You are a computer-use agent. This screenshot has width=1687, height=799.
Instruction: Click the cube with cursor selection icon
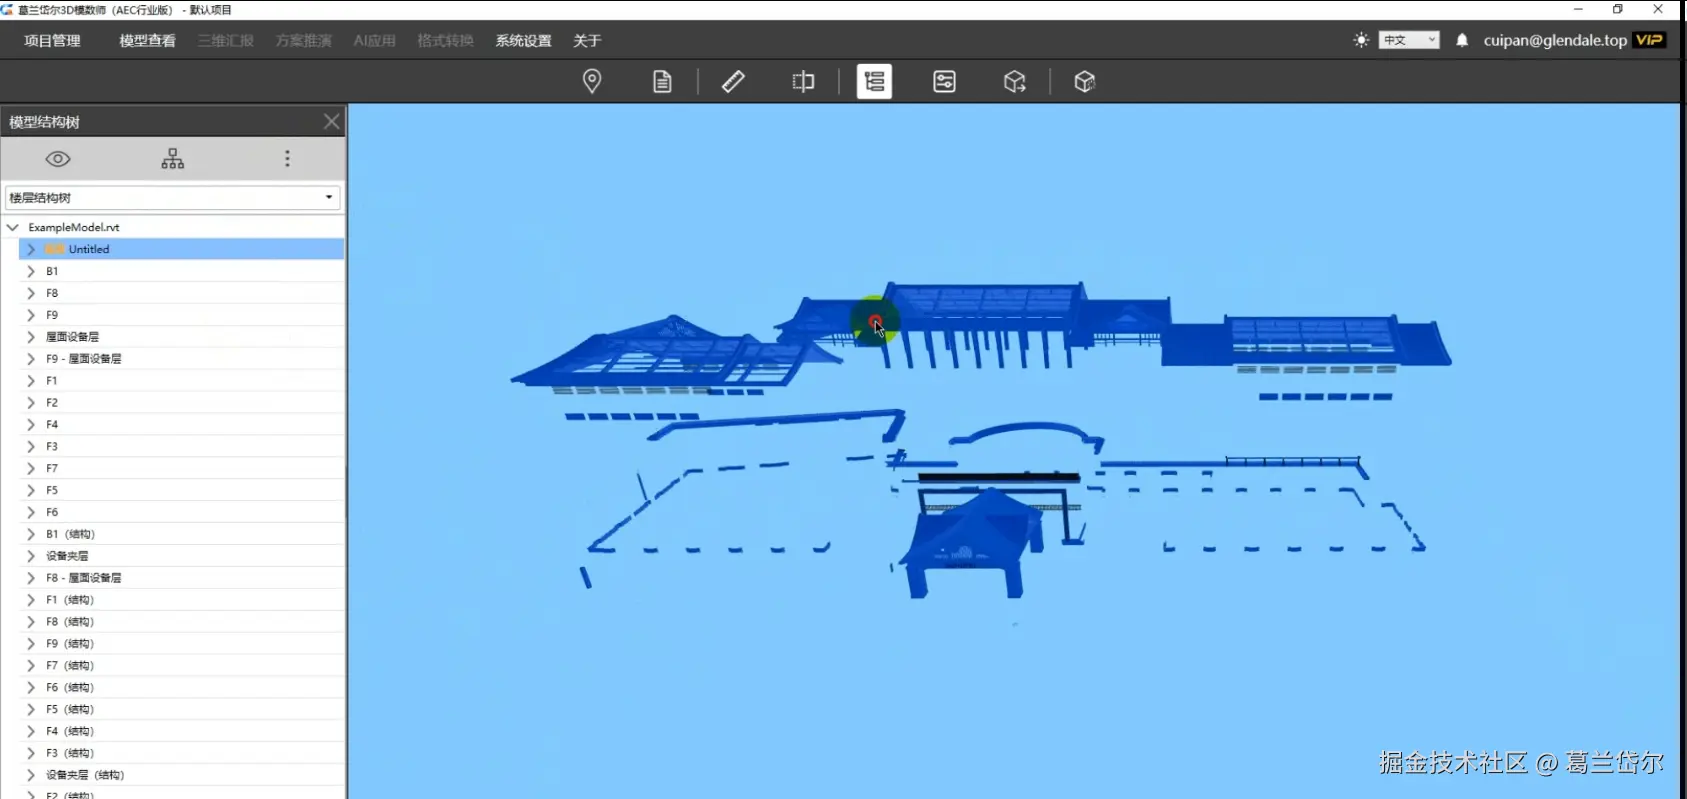(x=1015, y=81)
